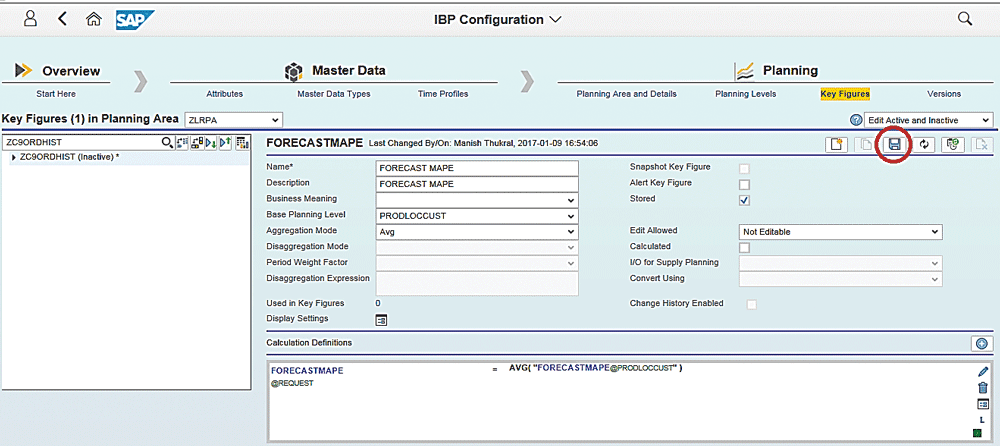Go back with the back arrow
The height and width of the screenshot is (446, 1000).
(x=62, y=19)
